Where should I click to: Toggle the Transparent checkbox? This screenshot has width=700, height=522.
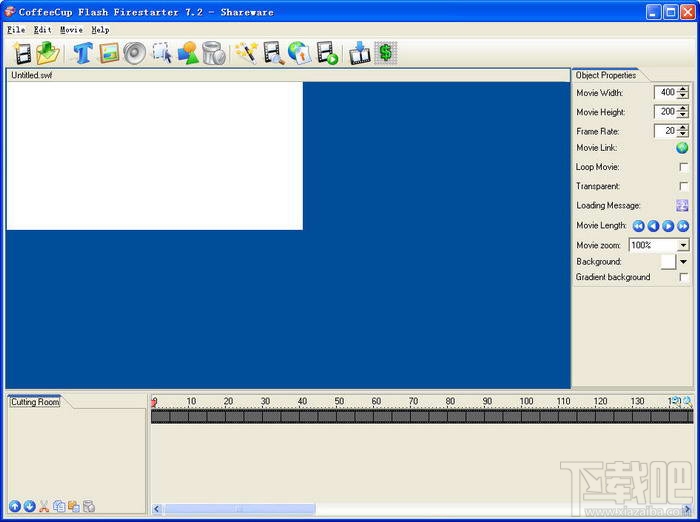[683, 186]
